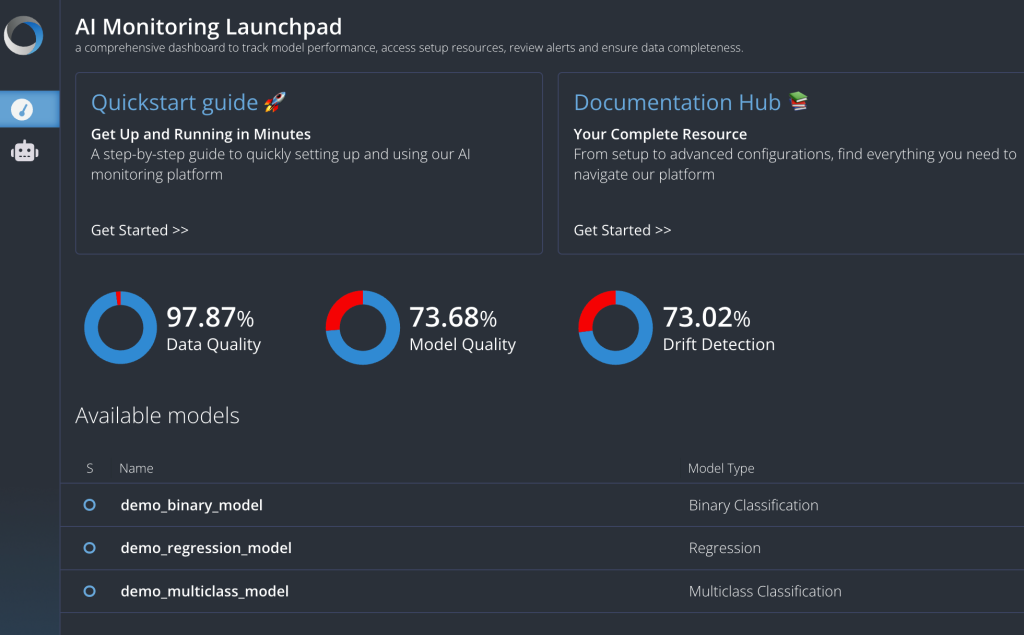The height and width of the screenshot is (635, 1024).
Task: Click the Model Quality donut chart
Action: point(362,327)
